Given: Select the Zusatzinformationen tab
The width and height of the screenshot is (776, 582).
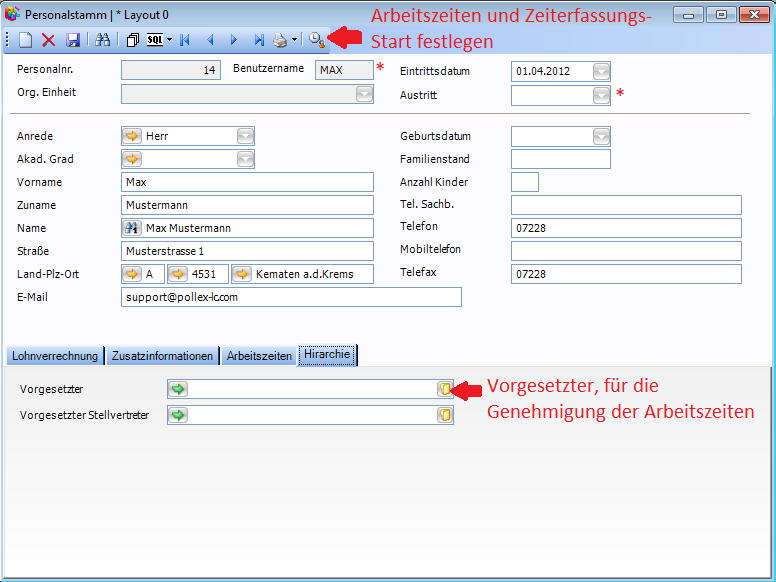Looking at the screenshot, I should pyautogui.click(x=162, y=356).
